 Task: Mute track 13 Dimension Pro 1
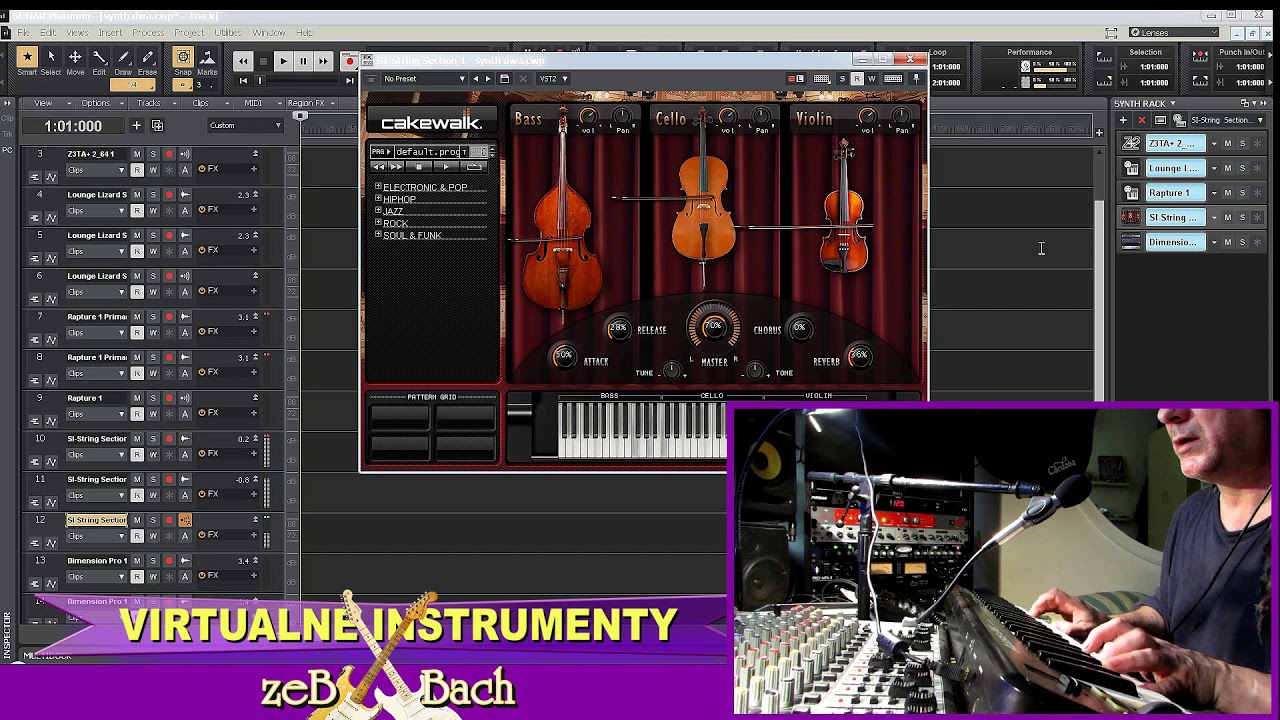coord(138,561)
